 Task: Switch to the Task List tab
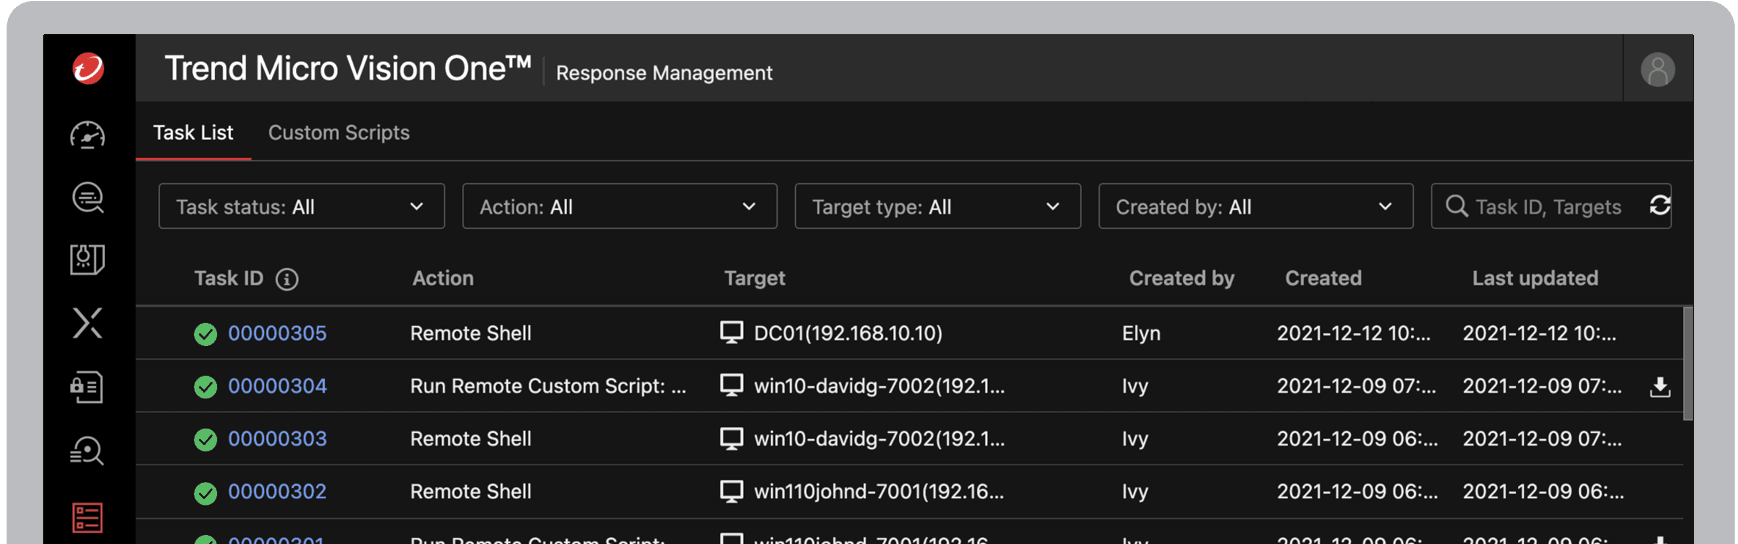193,132
